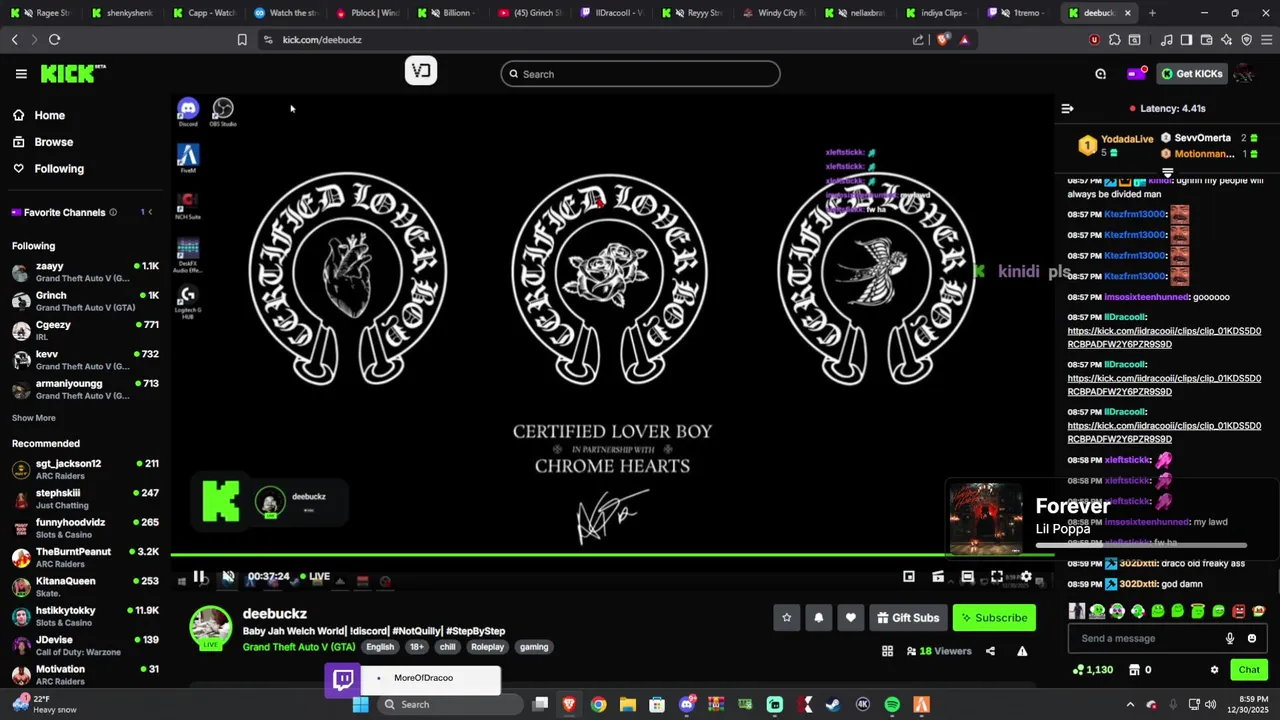1280x720 pixels.
Task: Open TheBurntPeanut recommended channel
Action: click(x=85, y=557)
